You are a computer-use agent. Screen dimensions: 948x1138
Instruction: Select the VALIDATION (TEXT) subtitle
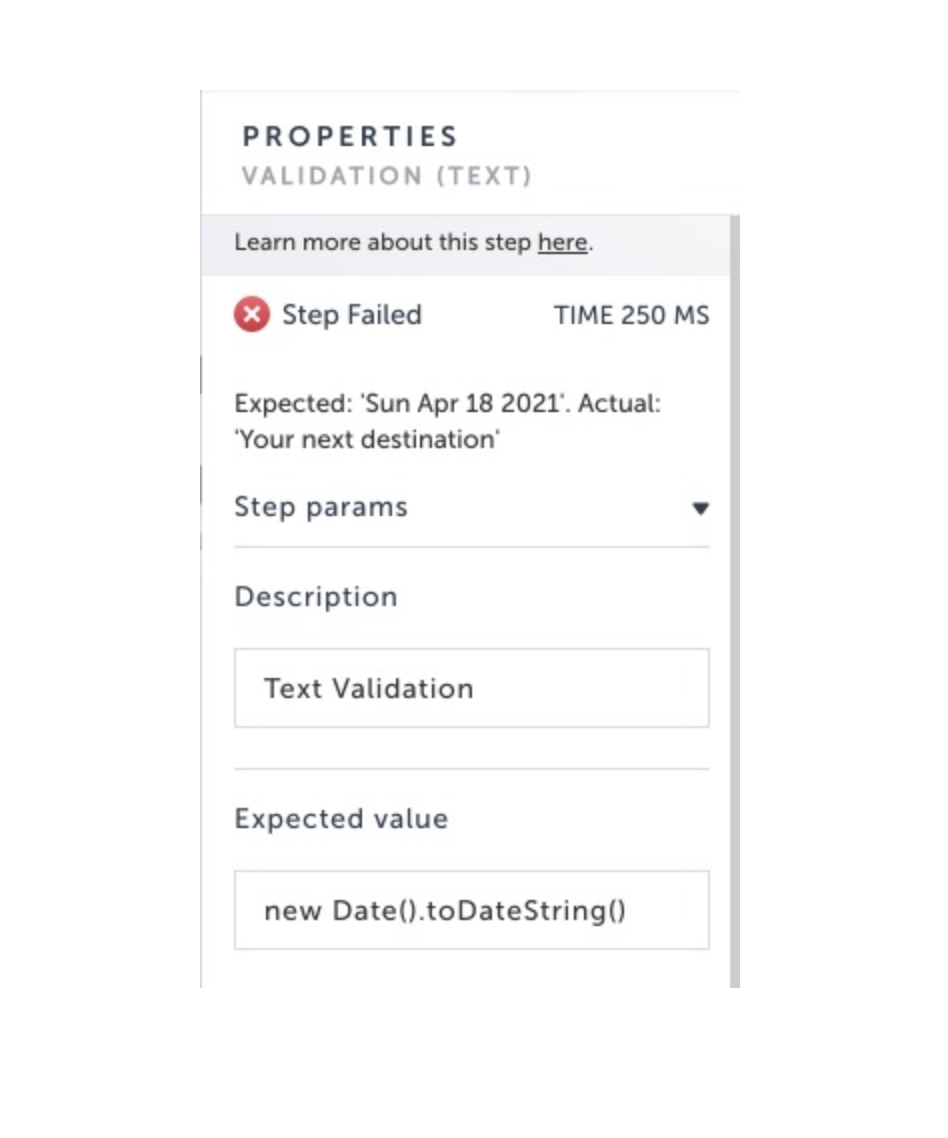(x=386, y=177)
